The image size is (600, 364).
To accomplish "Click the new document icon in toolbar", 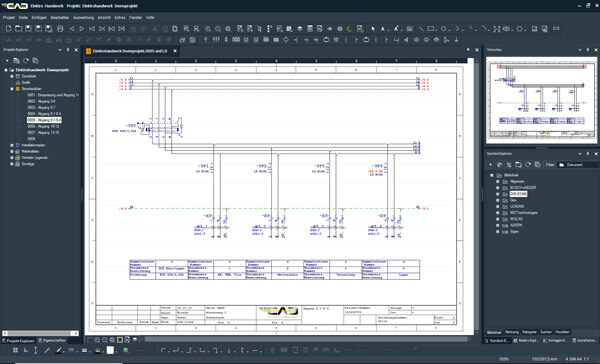I will [9, 29].
